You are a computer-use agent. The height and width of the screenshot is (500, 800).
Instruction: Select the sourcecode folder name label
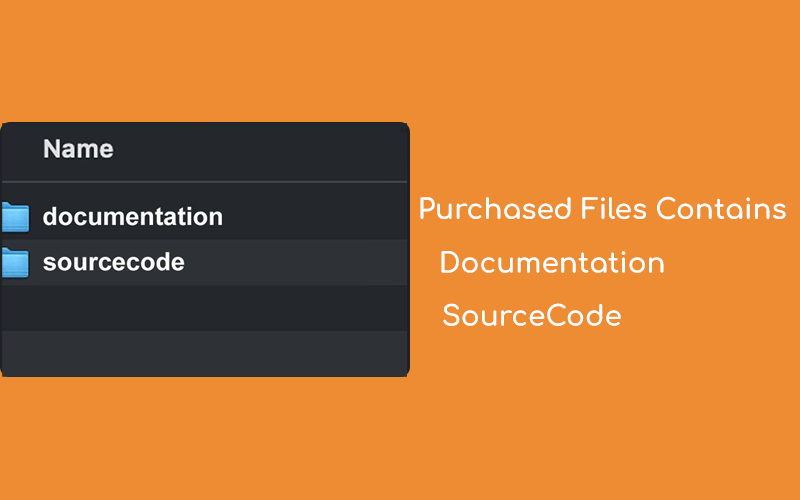(x=113, y=263)
